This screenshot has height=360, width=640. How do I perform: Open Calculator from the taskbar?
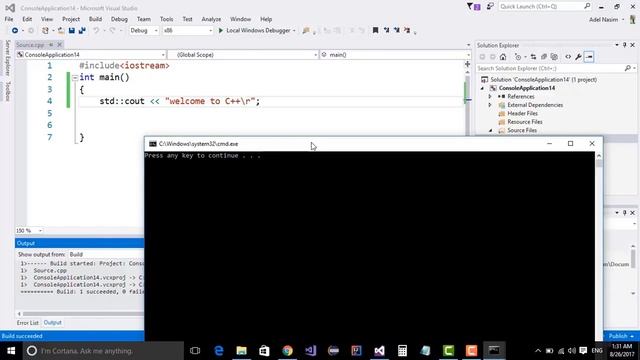coord(402,351)
